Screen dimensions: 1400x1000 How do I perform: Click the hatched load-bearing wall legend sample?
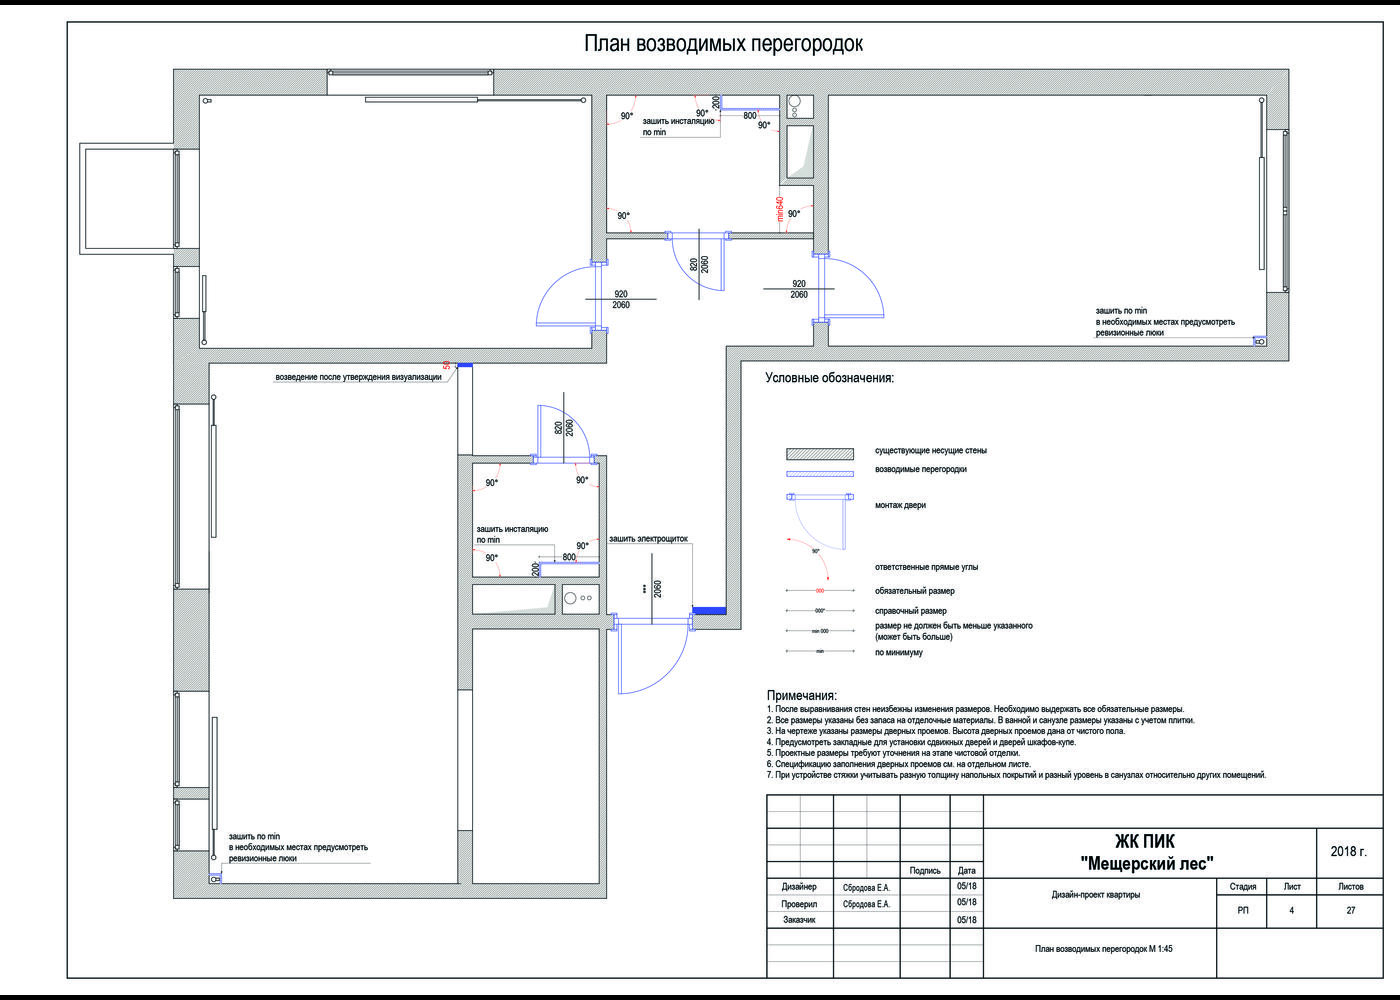pos(820,453)
